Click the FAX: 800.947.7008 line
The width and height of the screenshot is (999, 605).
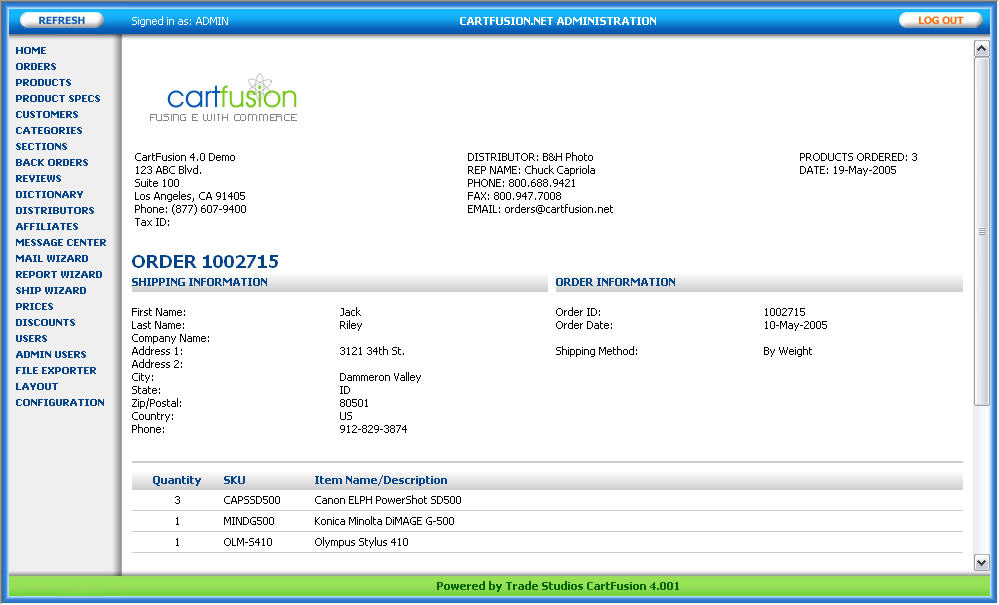pos(514,196)
